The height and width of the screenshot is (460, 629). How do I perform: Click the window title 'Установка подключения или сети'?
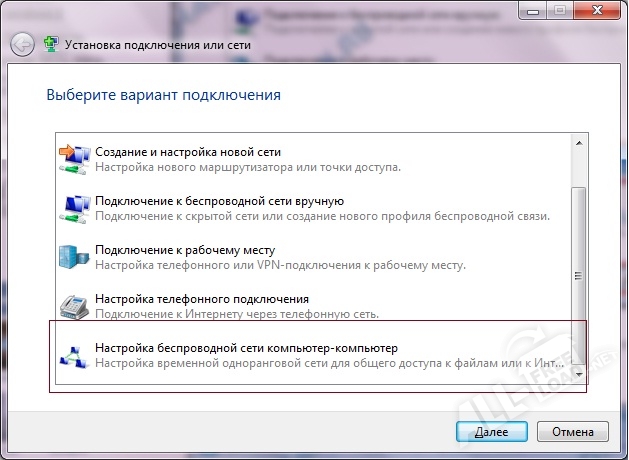[x=158, y=45]
